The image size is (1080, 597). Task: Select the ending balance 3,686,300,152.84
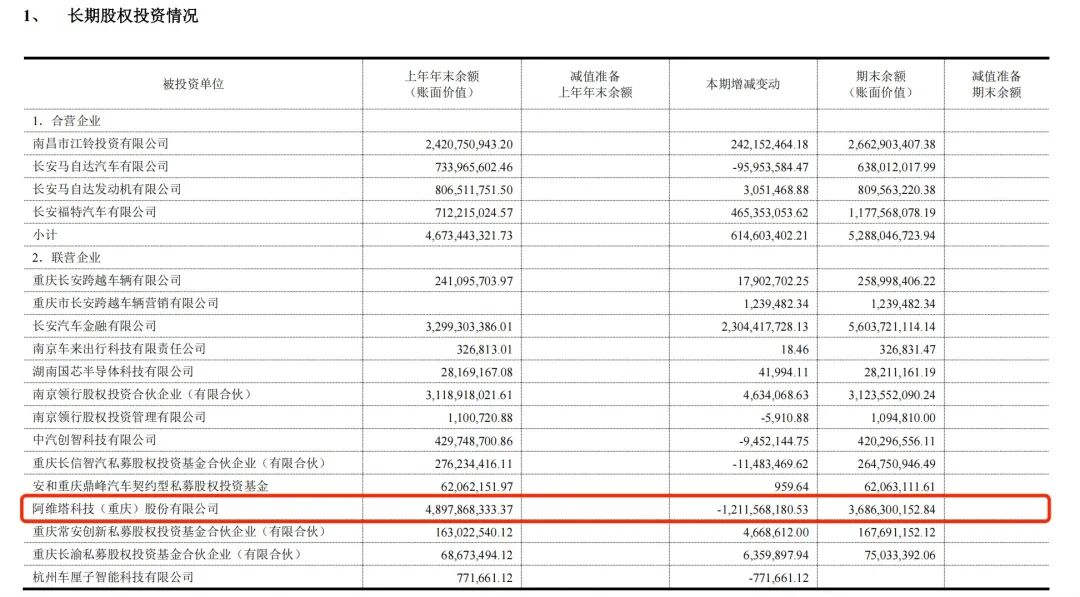(881, 509)
